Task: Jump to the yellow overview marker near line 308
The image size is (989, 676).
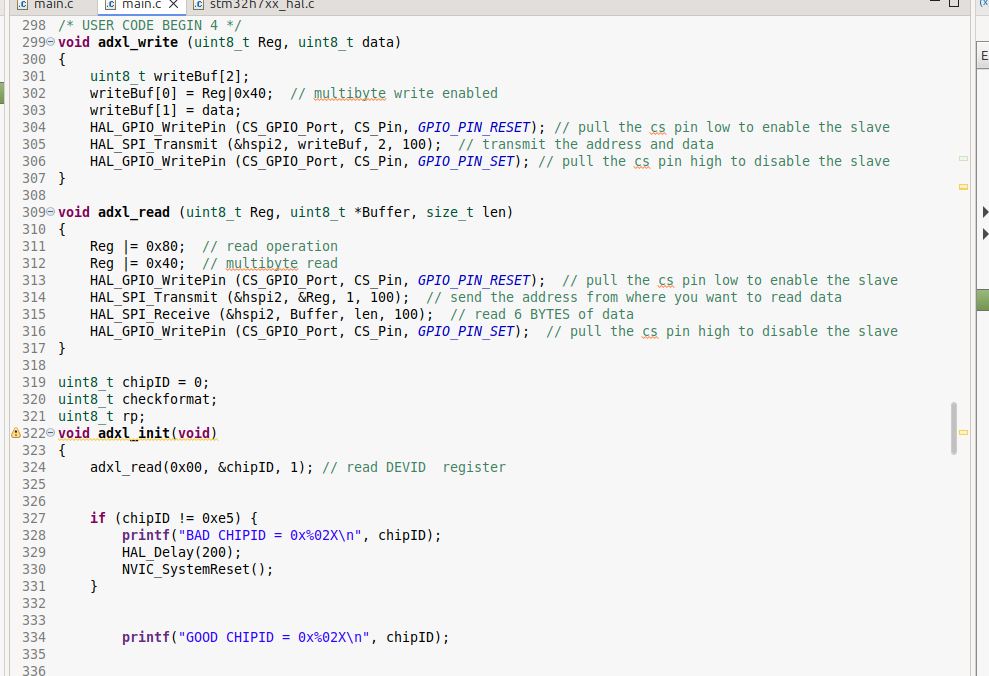Action: (963, 187)
